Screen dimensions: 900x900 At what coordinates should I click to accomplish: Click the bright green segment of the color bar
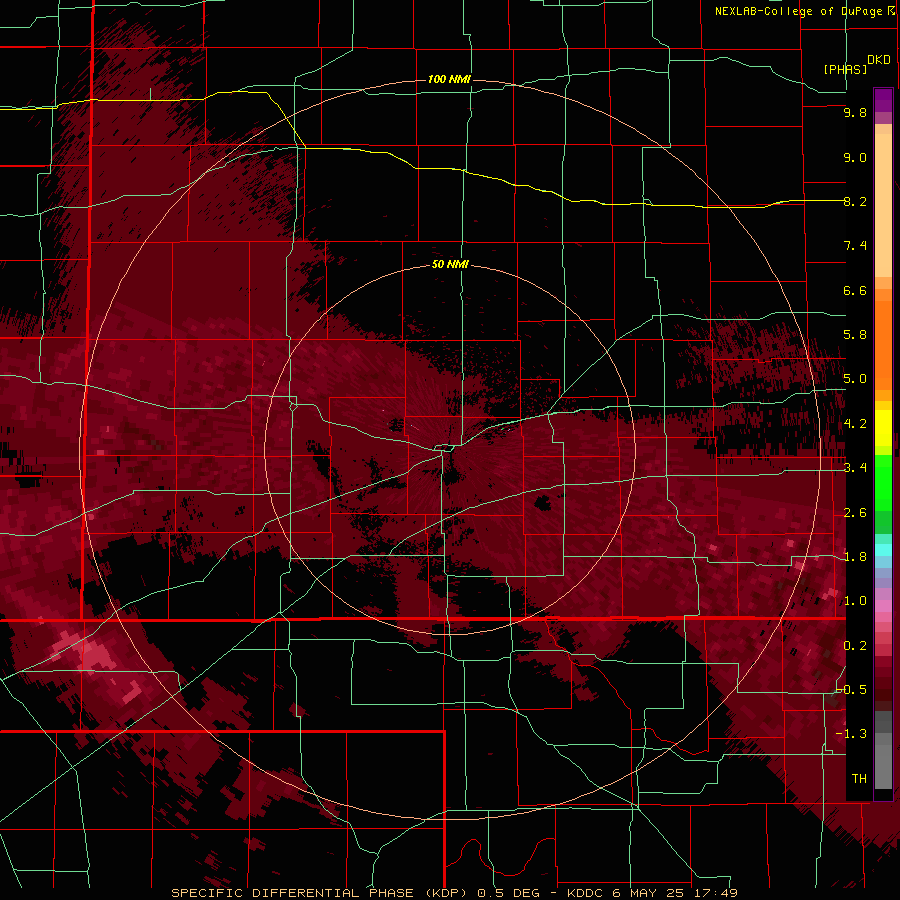883,484
